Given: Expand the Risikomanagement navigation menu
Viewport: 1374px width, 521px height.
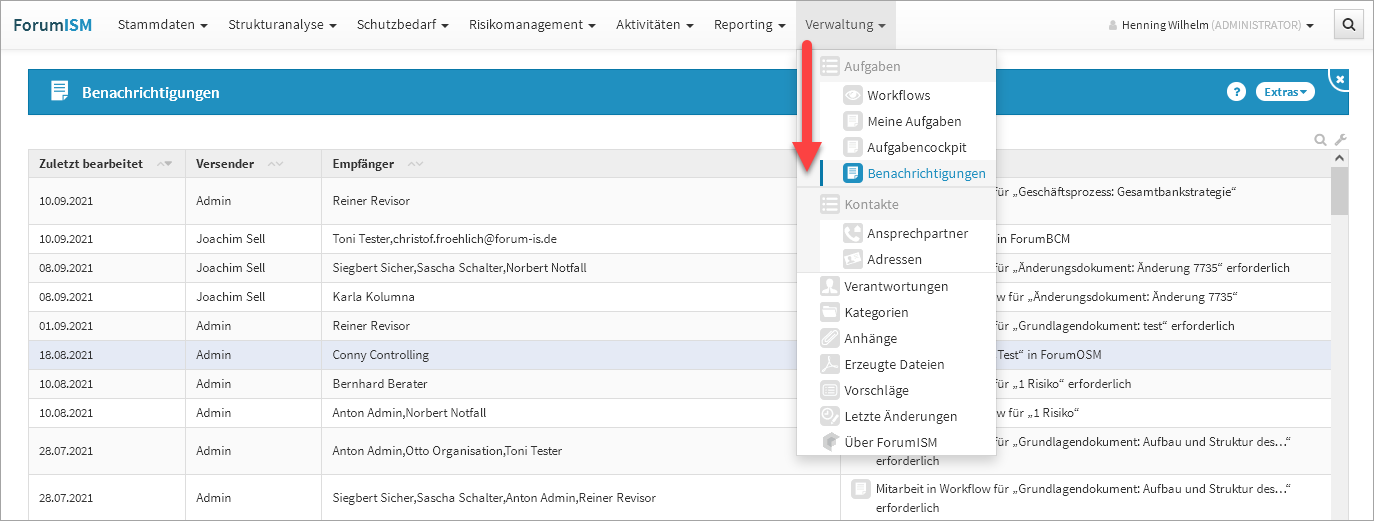Looking at the screenshot, I should tap(531, 25).
